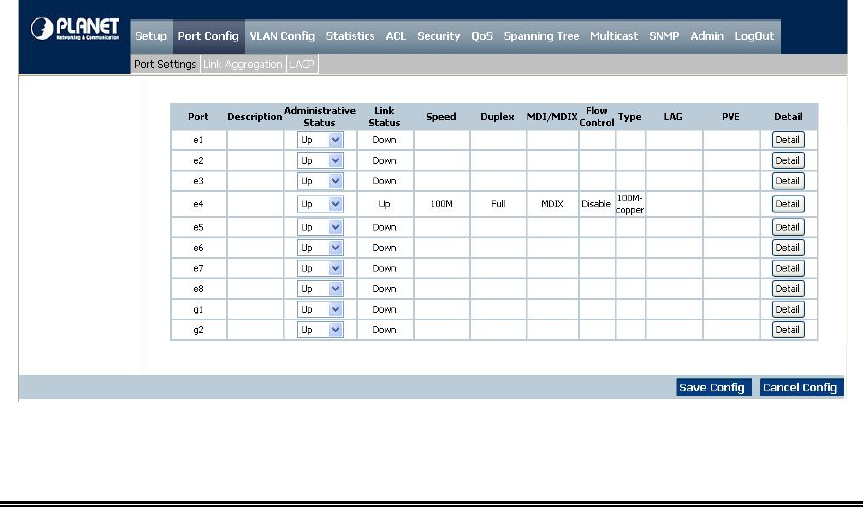The image size is (863, 507).
Task: Click Detail button for port g1
Action: [788, 309]
